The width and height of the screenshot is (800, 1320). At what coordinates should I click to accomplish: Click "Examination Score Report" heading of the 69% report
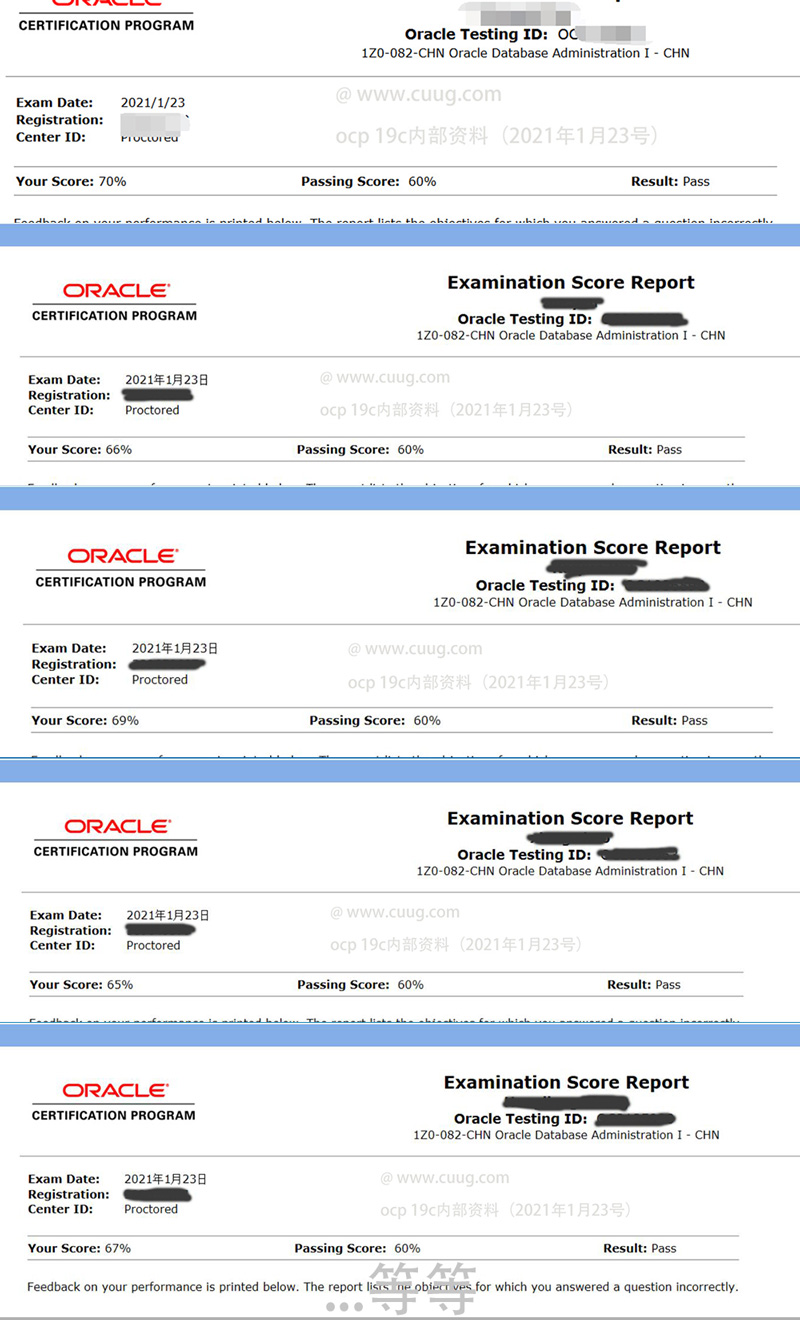click(x=593, y=548)
